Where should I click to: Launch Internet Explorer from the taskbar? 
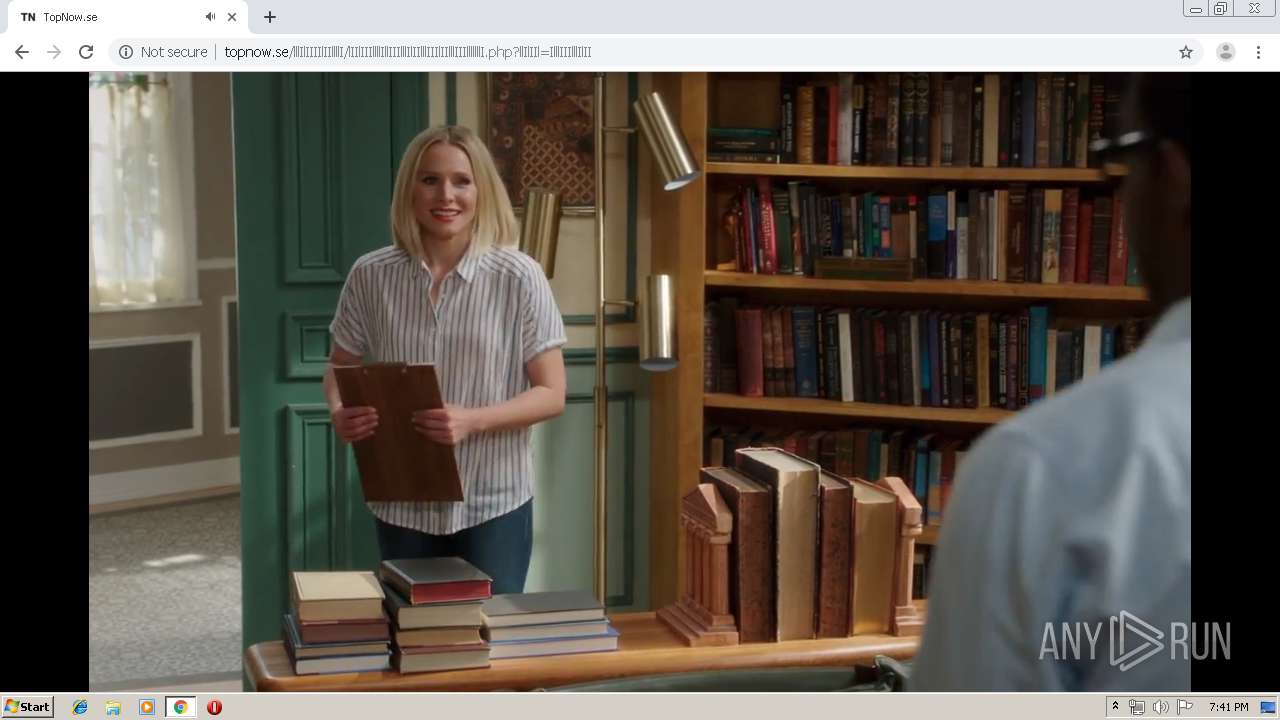80,707
